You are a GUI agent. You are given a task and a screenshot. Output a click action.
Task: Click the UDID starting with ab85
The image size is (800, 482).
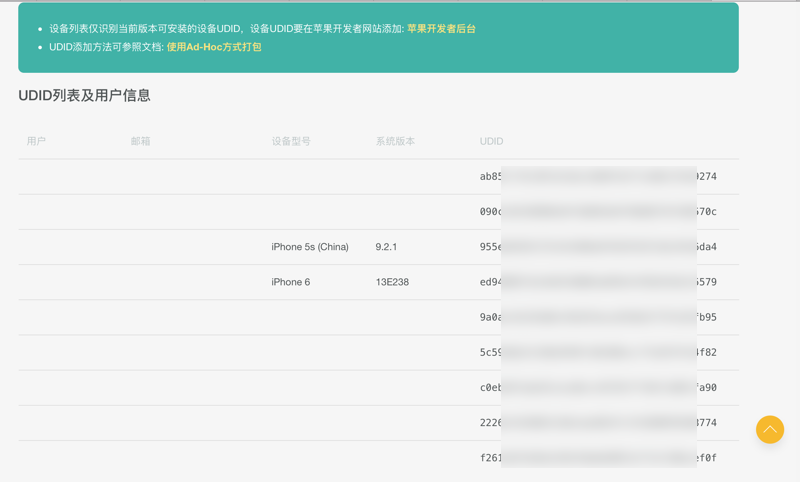tap(598, 176)
